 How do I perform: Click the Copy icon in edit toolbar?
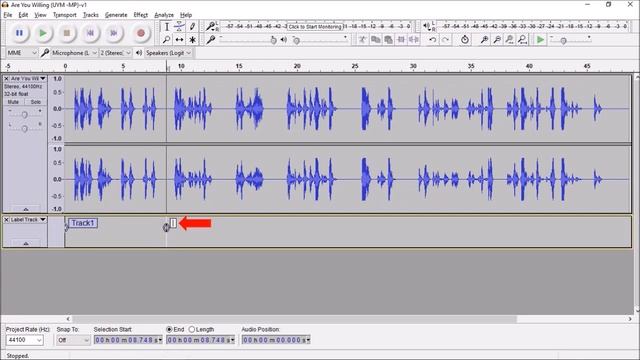[x=376, y=40]
